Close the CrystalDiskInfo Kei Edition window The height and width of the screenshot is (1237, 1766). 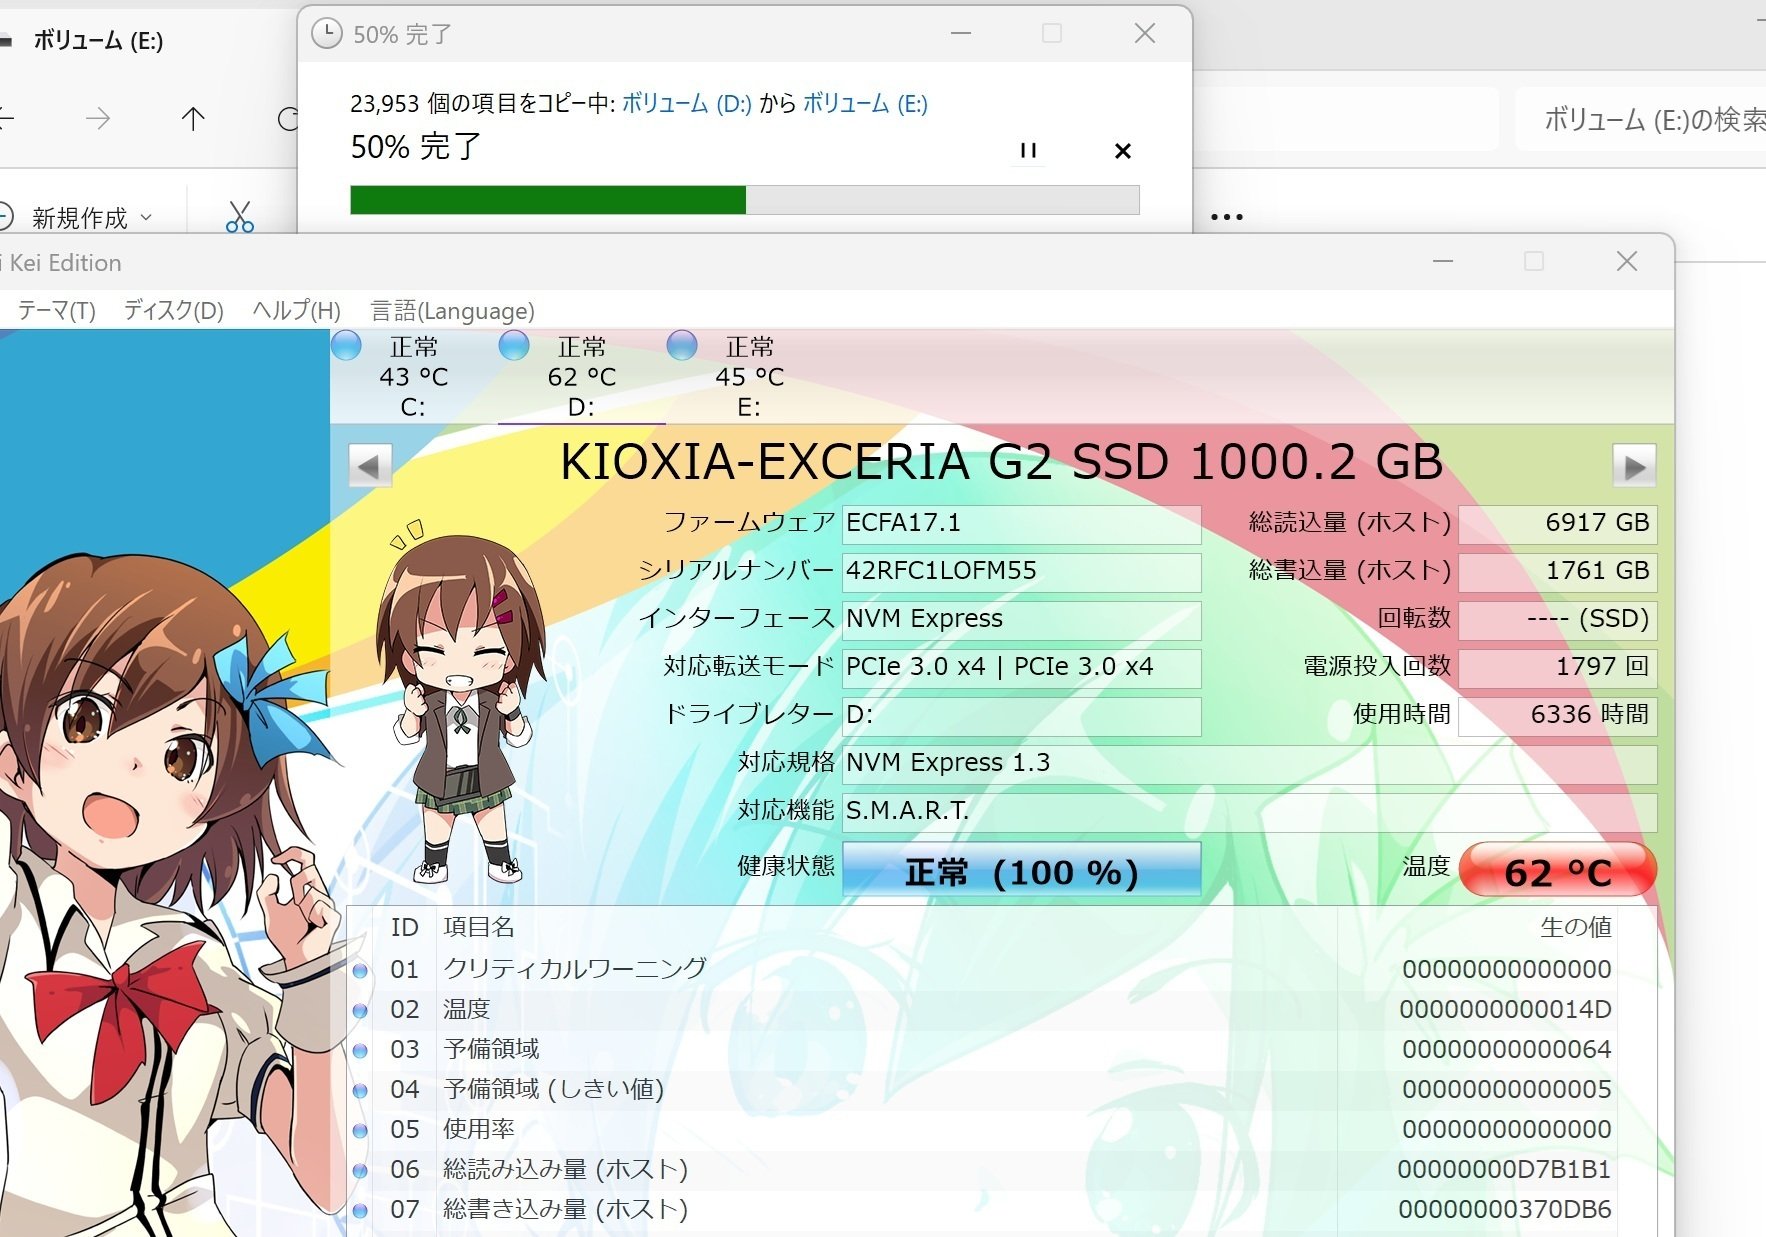[x=1627, y=261]
